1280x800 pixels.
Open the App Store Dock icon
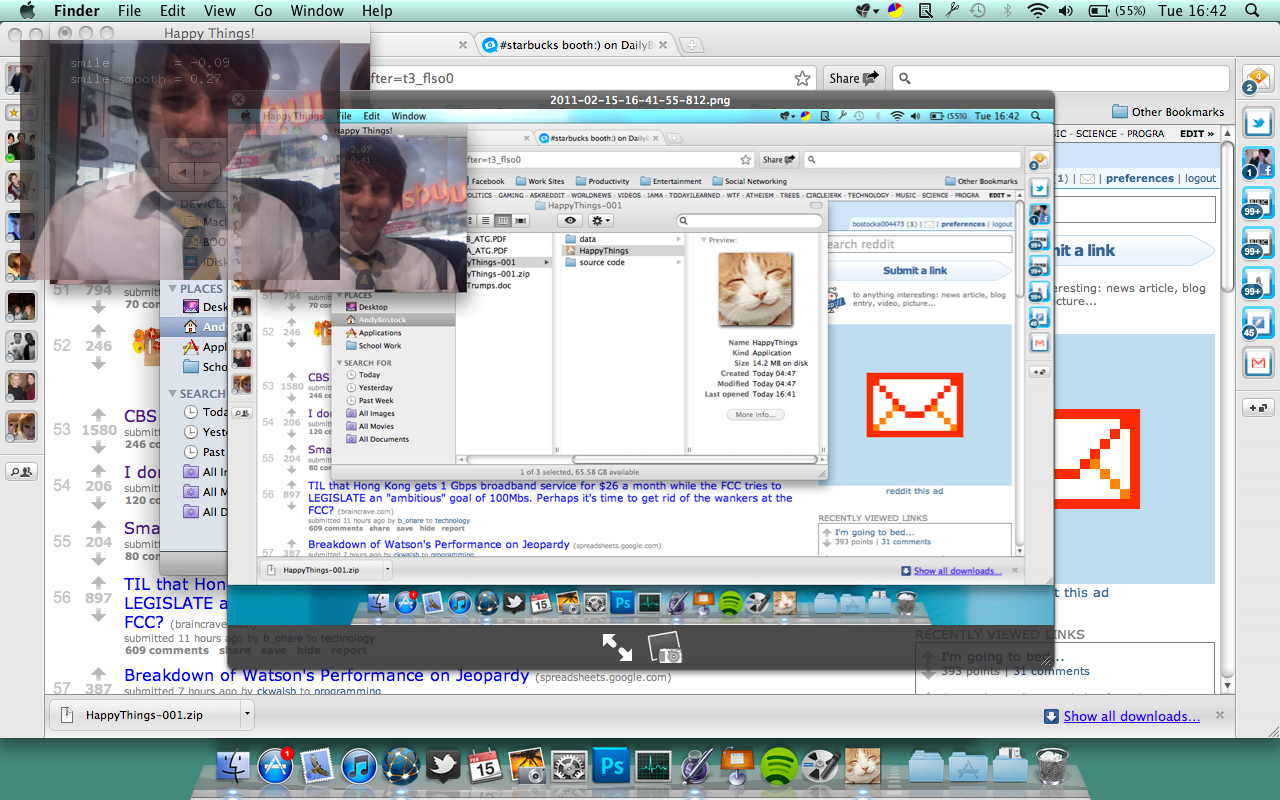pyautogui.click(x=275, y=767)
